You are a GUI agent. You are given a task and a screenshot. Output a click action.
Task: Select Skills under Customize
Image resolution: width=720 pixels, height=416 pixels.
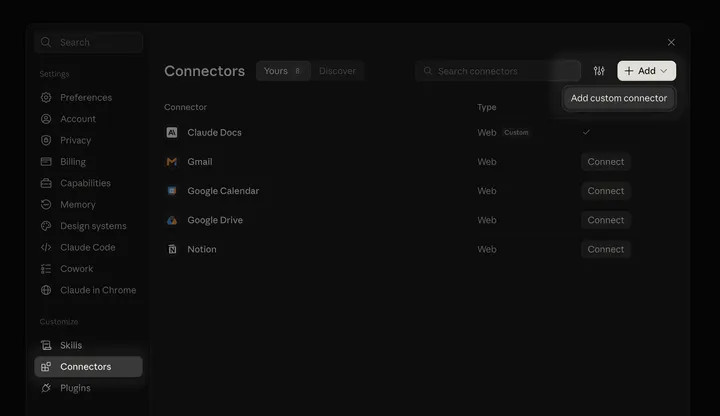coord(88,345)
